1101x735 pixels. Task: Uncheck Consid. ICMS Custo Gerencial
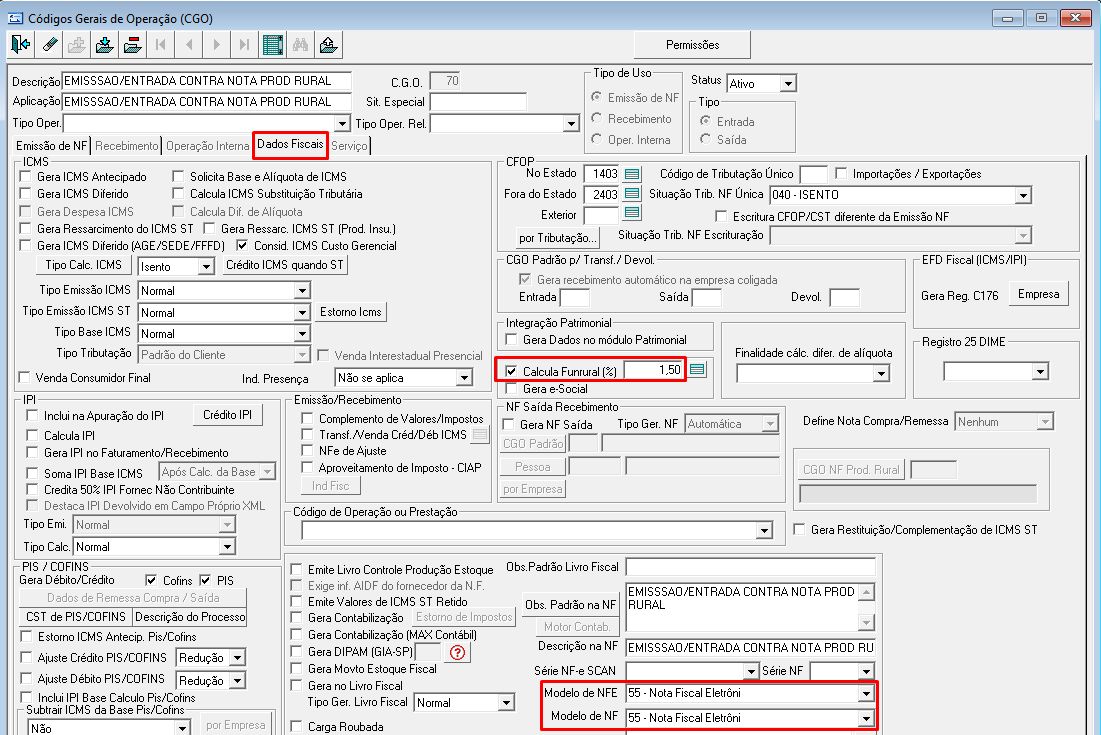[242, 246]
